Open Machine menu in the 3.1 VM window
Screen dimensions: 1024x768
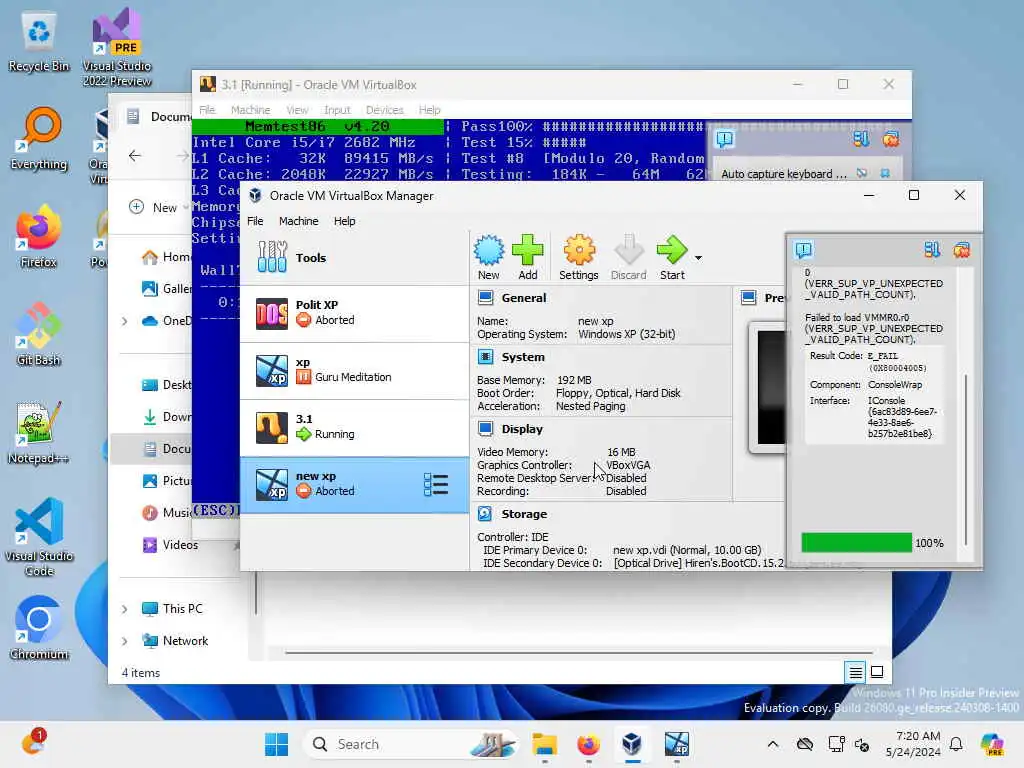coord(250,110)
